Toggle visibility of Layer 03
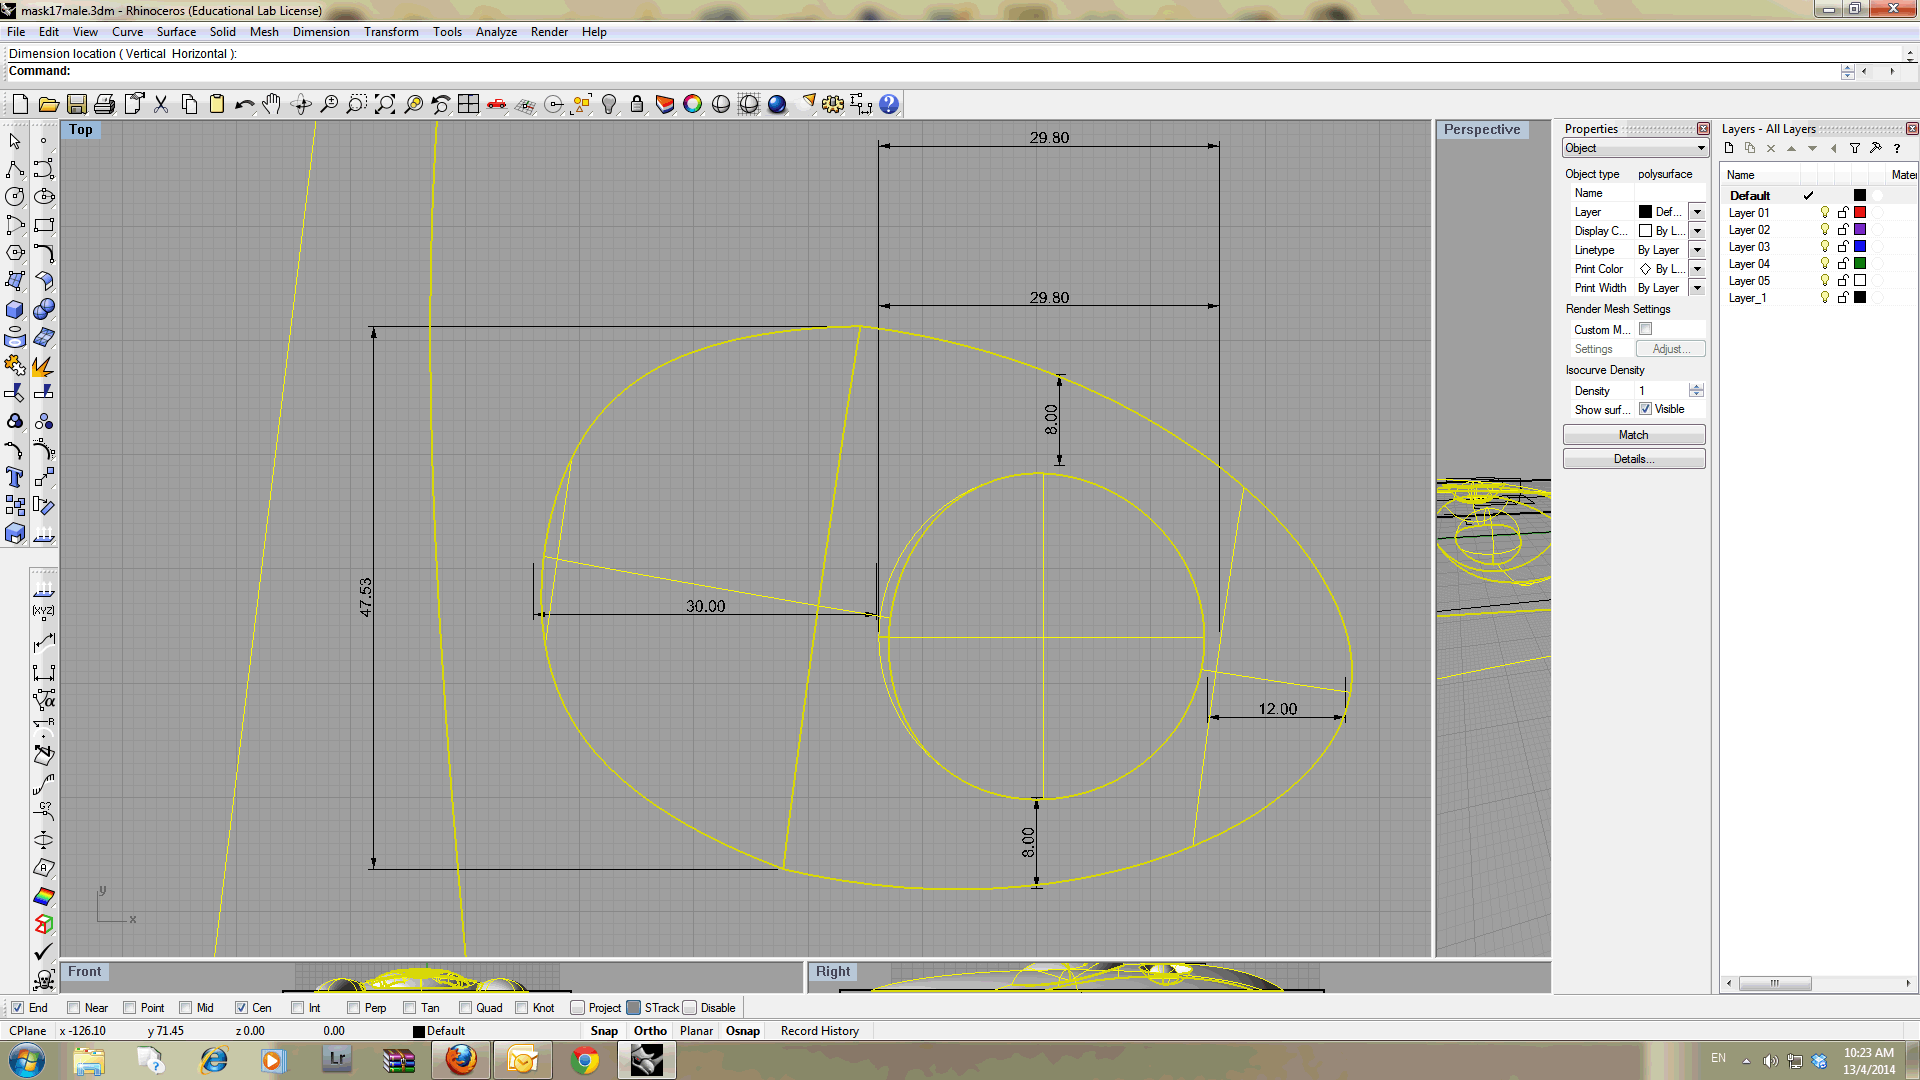Image resolution: width=1920 pixels, height=1080 pixels. (x=1824, y=246)
